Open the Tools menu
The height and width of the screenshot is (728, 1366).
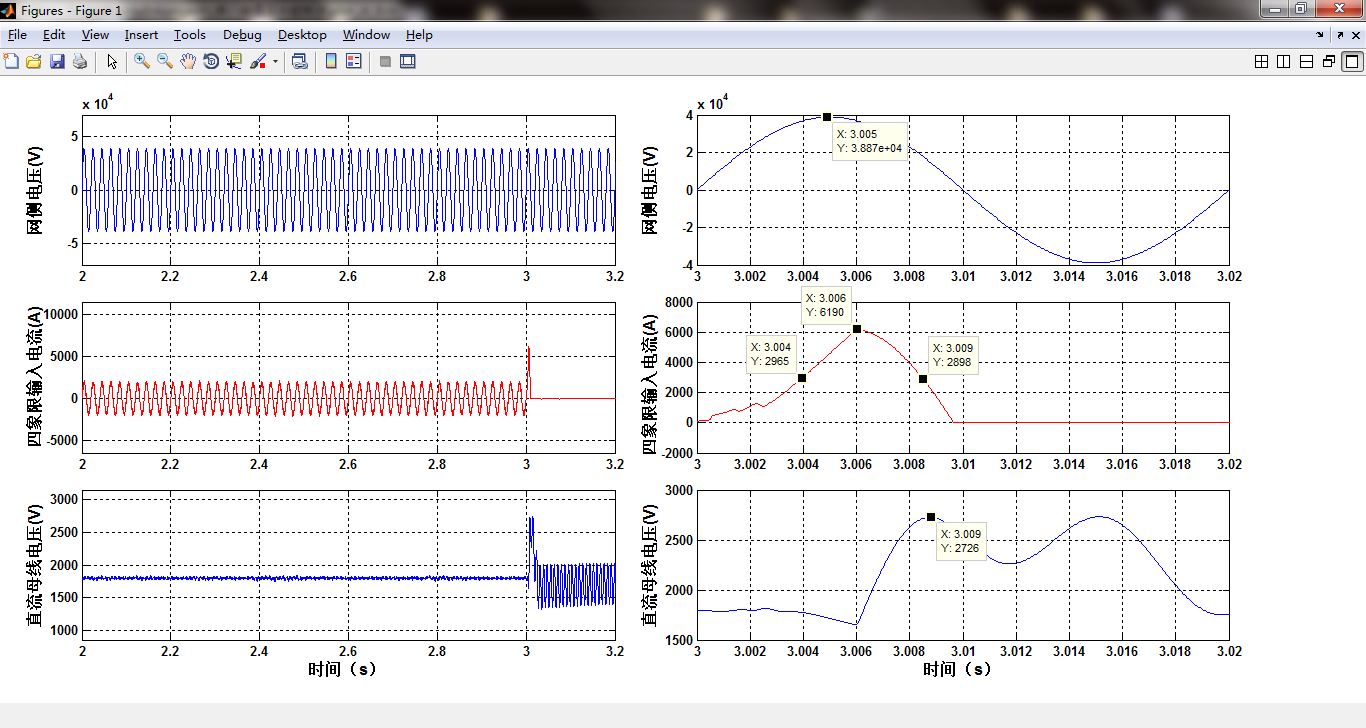(x=190, y=35)
